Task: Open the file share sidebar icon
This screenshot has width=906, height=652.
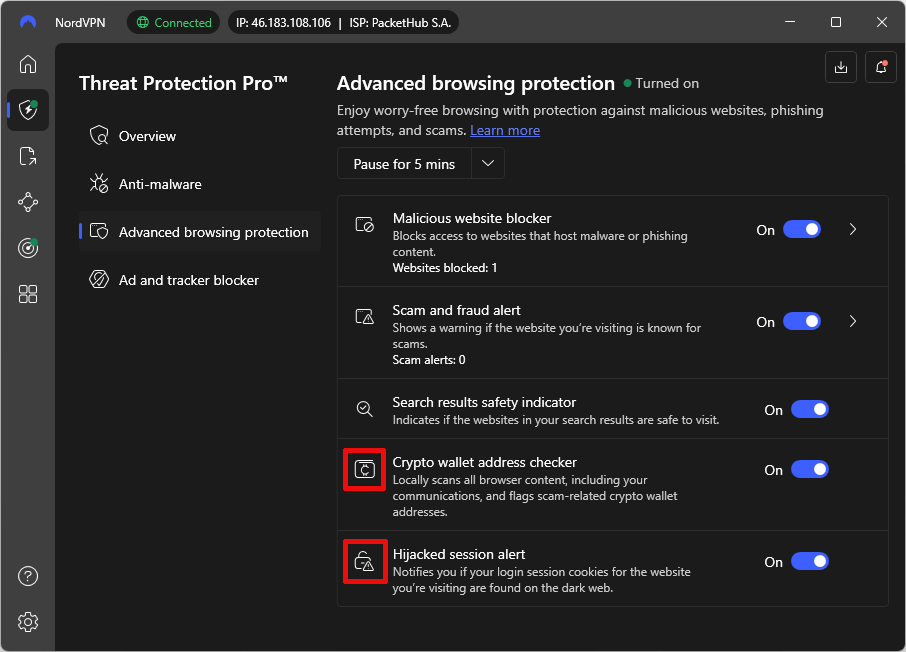Action: [x=28, y=156]
